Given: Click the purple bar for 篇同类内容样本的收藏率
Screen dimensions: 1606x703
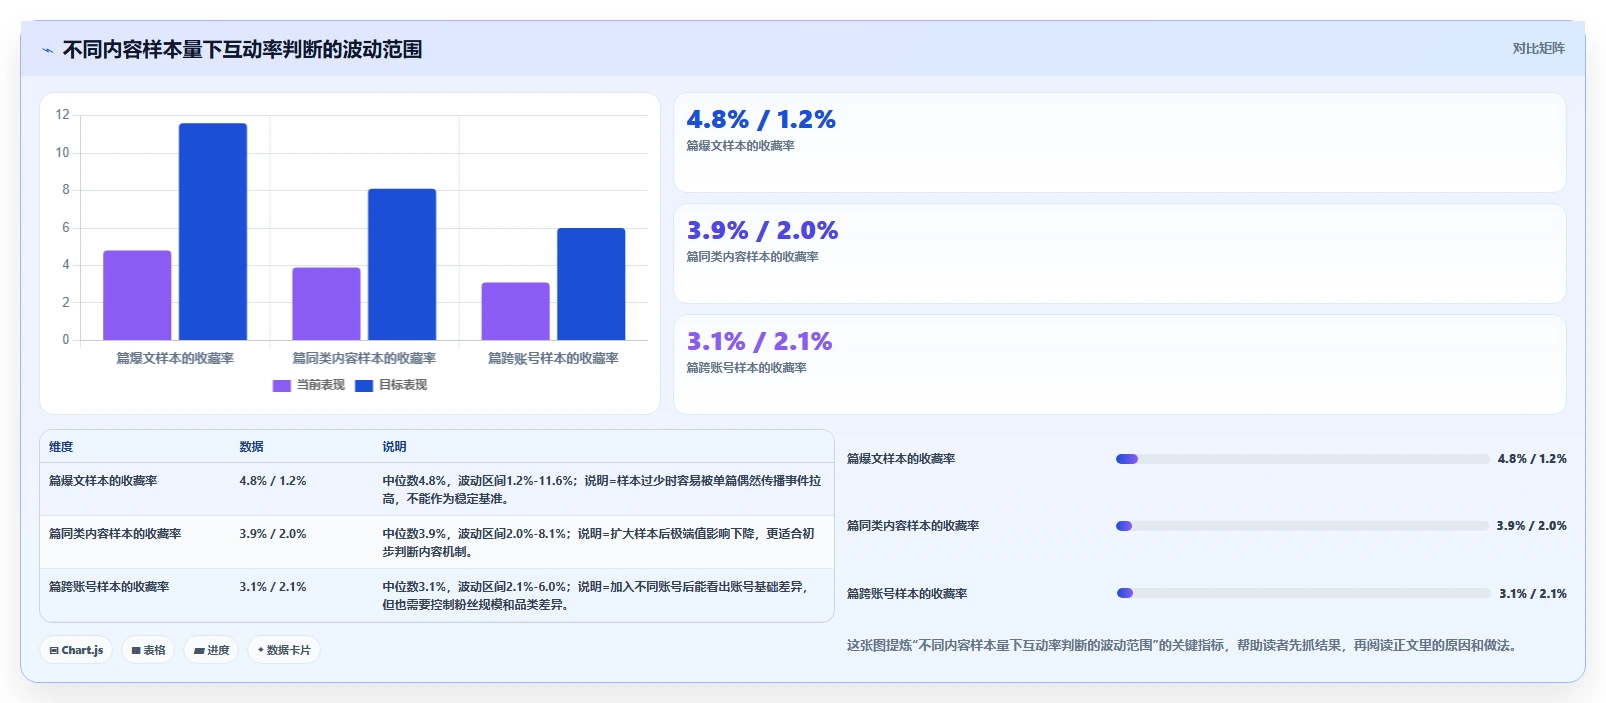Looking at the screenshot, I should click(326, 304).
